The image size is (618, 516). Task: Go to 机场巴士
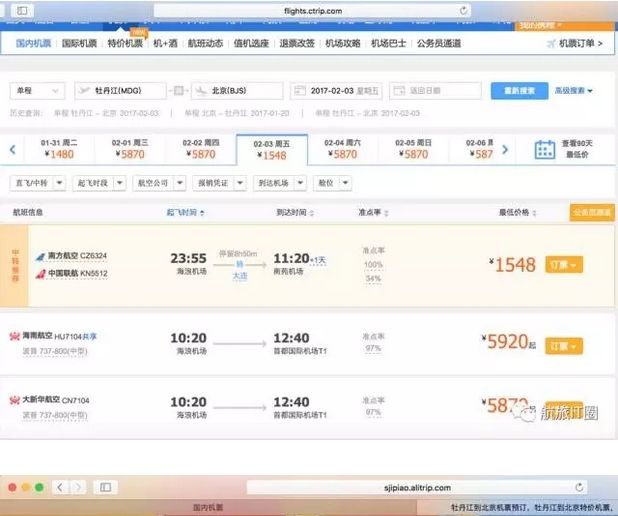[x=389, y=43]
